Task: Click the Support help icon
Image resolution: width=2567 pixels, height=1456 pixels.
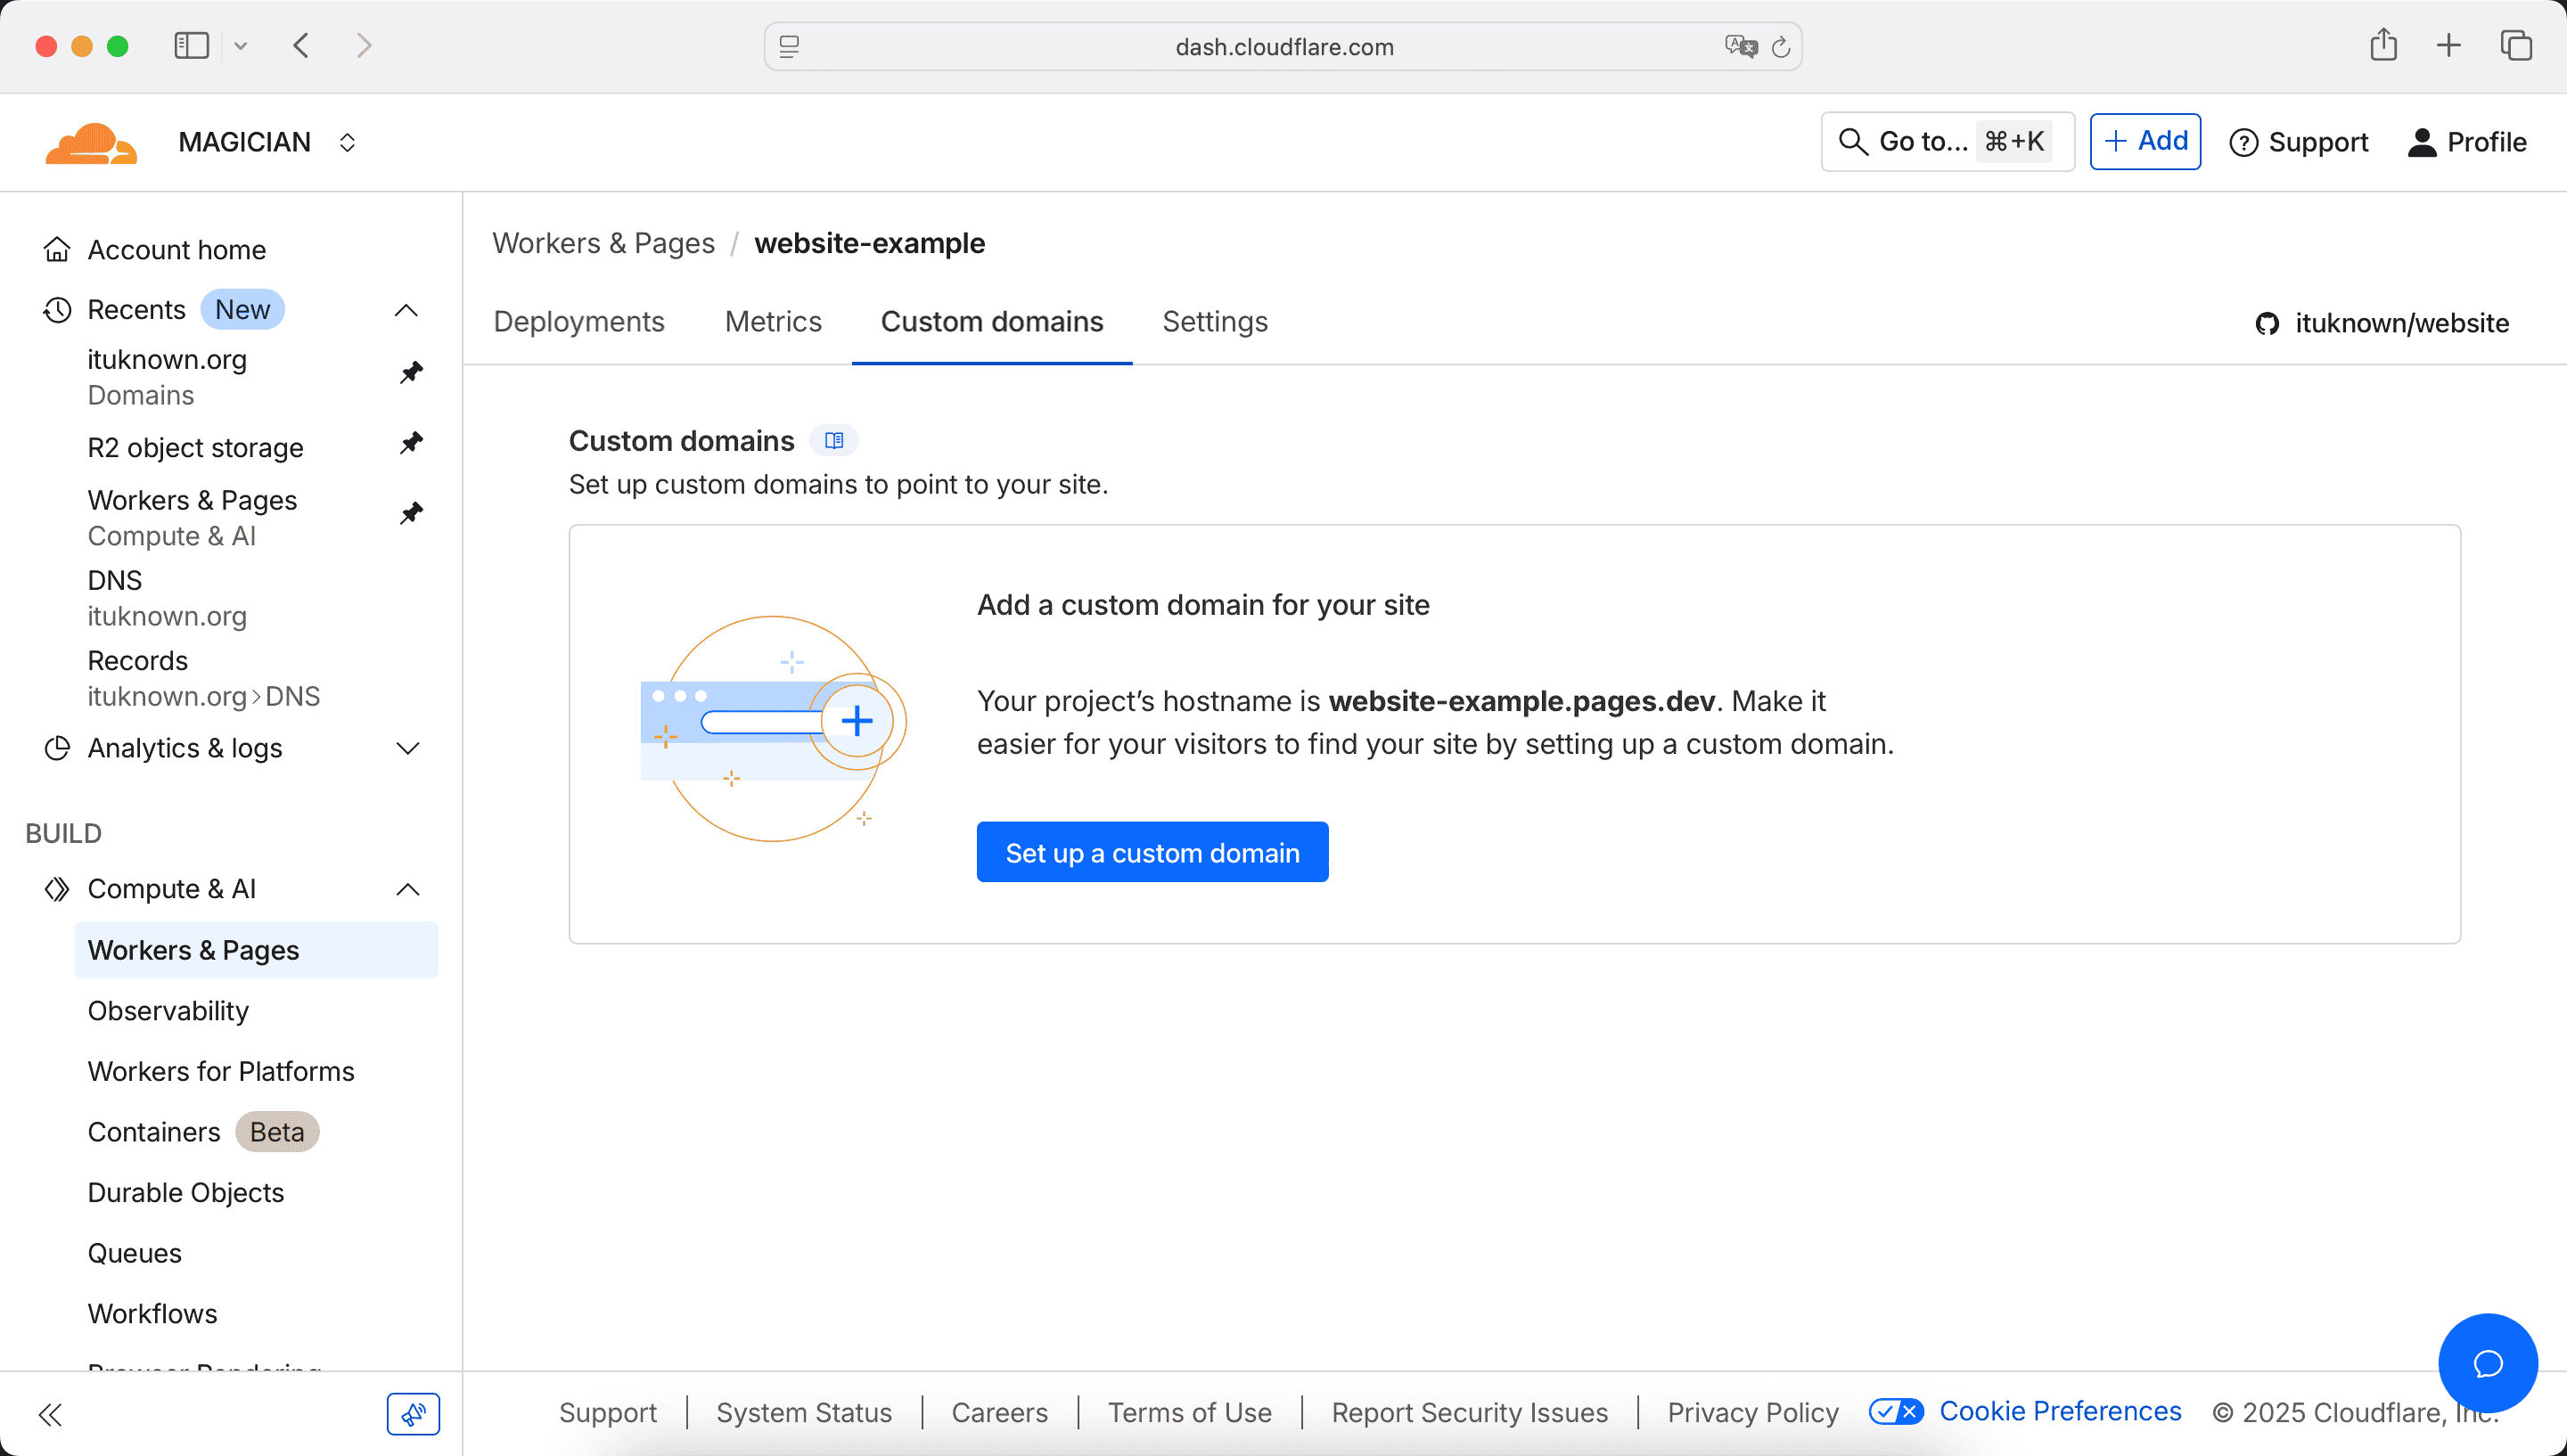Action: pos(2243,141)
